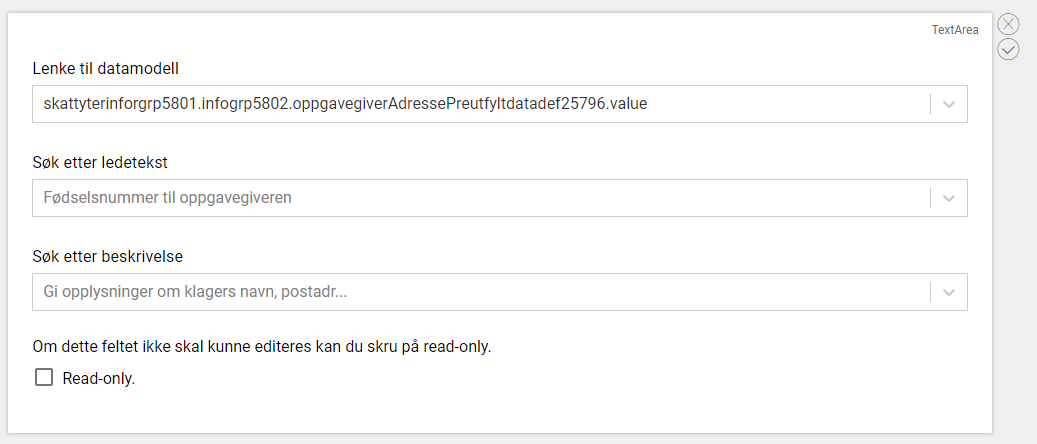Expand the Søk etter beskrivelse dropdown chevron
The width and height of the screenshot is (1037, 444).
(x=949, y=292)
